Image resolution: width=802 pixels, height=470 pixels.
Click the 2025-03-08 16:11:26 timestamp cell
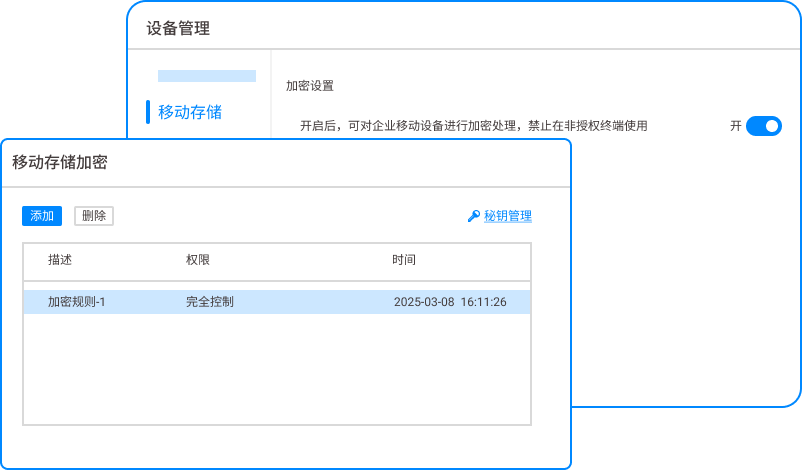pyautogui.click(x=450, y=302)
